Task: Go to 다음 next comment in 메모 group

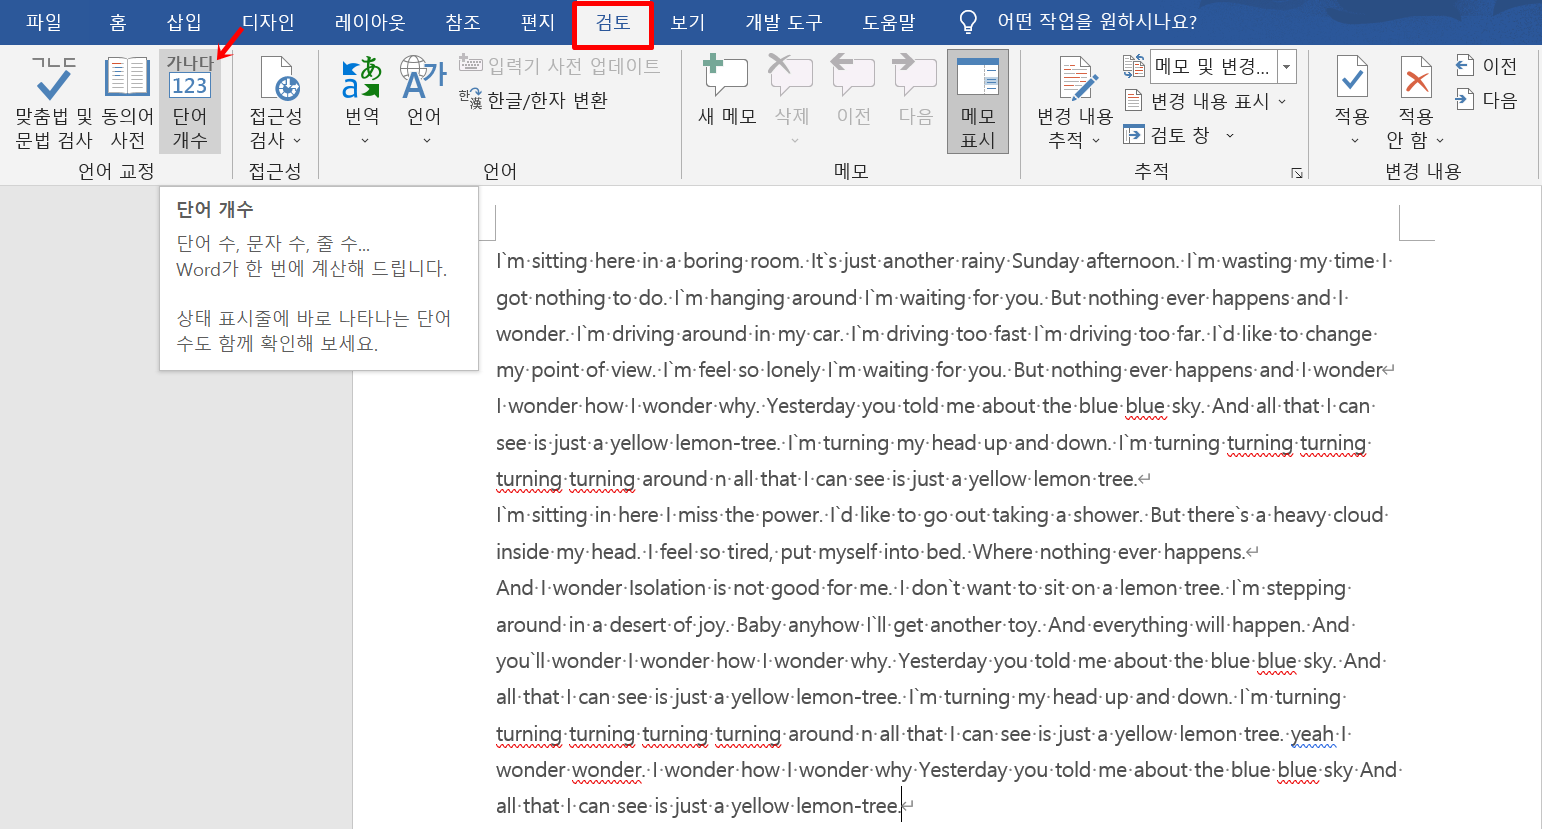Action: pos(915,92)
